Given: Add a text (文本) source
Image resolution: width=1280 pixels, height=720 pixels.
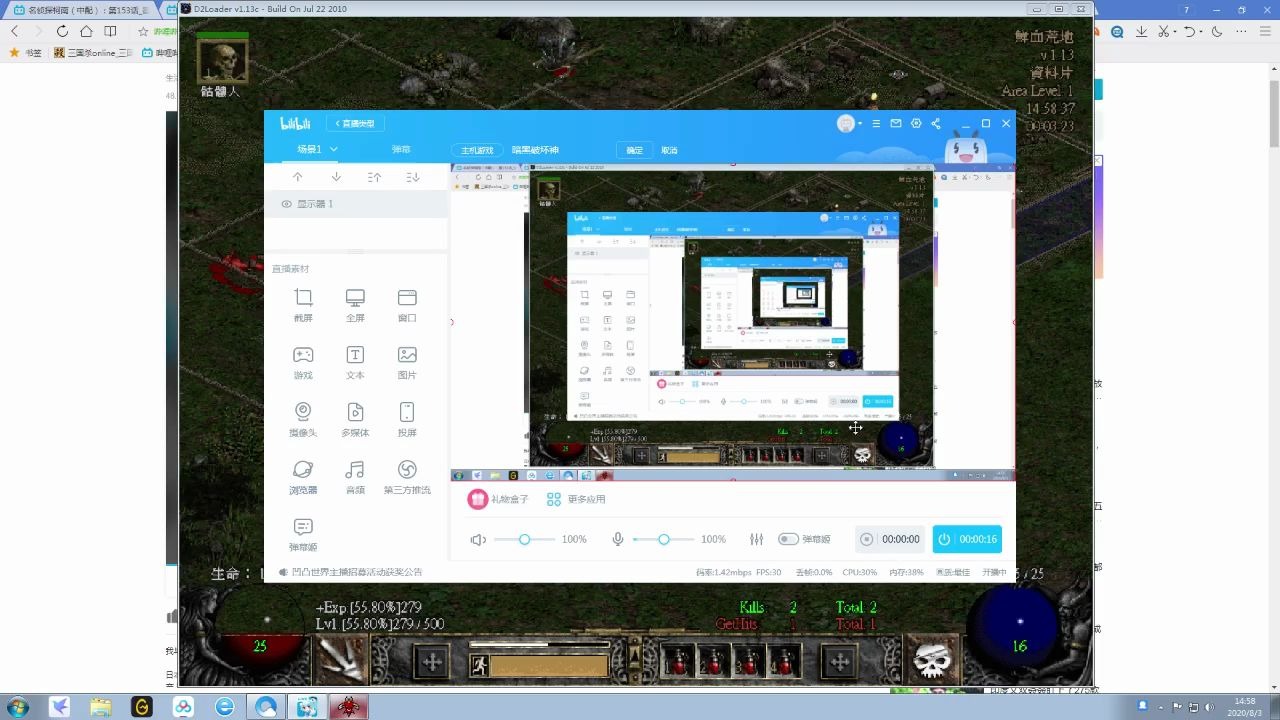Looking at the screenshot, I should 355,363.
